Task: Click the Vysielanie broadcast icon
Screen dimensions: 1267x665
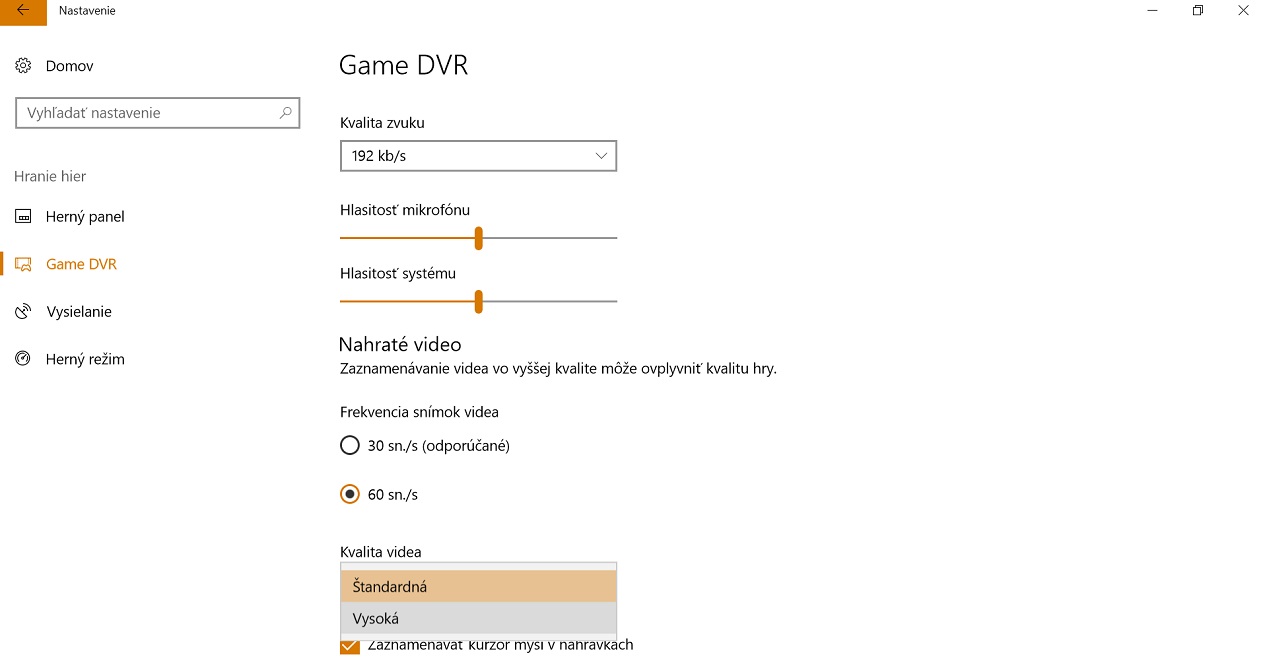Action: [23, 312]
